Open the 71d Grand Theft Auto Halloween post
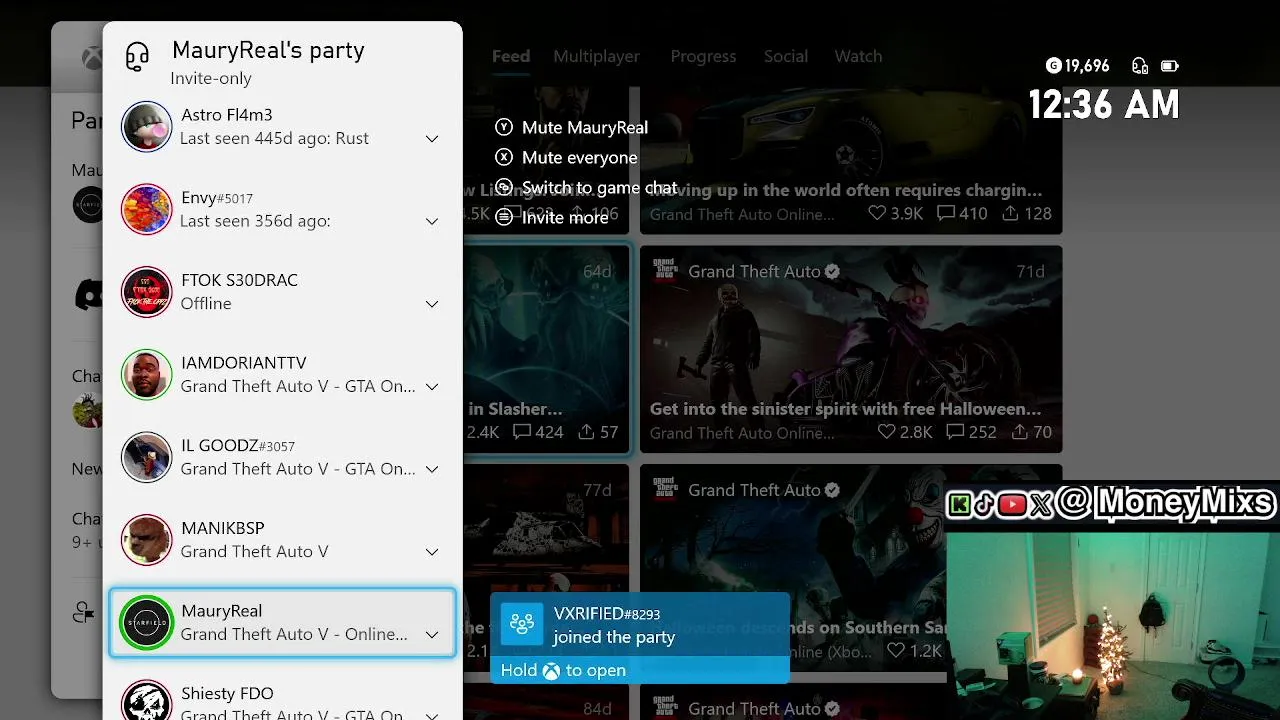 click(851, 349)
